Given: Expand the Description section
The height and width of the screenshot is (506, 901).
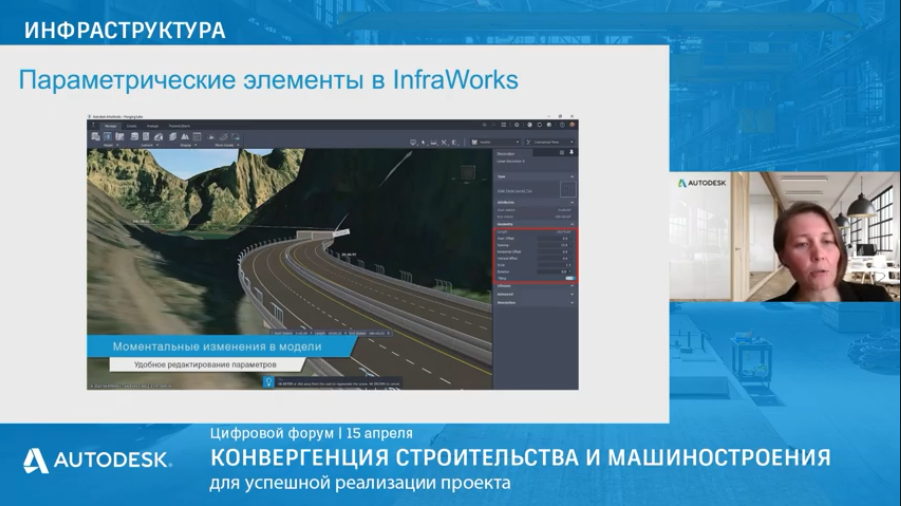Looking at the screenshot, I should pos(572,303).
